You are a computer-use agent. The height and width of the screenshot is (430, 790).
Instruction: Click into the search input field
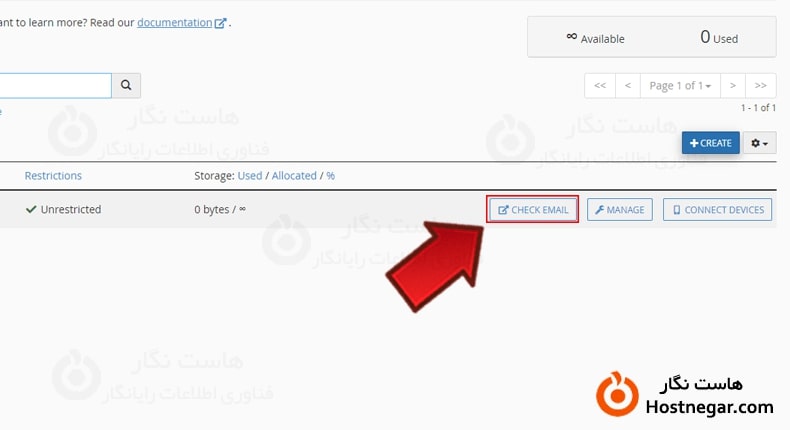pos(55,85)
